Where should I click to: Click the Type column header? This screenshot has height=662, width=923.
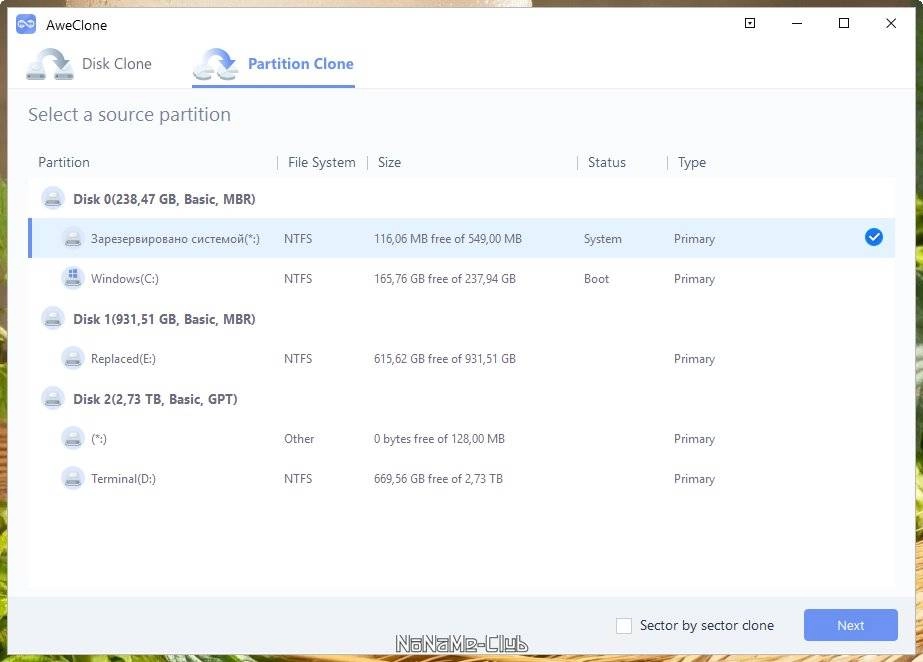(x=692, y=162)
